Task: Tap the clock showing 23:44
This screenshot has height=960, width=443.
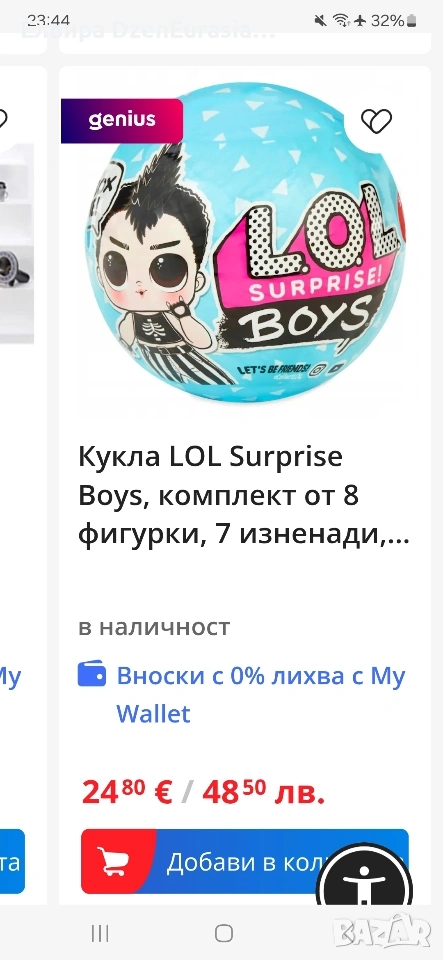Action: (x=48, y=21)
